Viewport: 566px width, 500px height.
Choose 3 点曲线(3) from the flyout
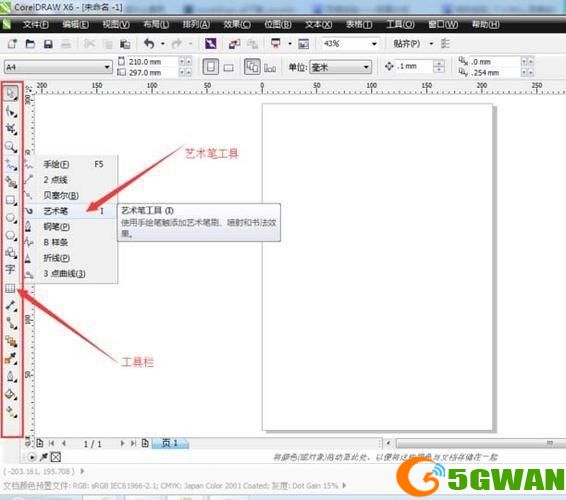71,273
